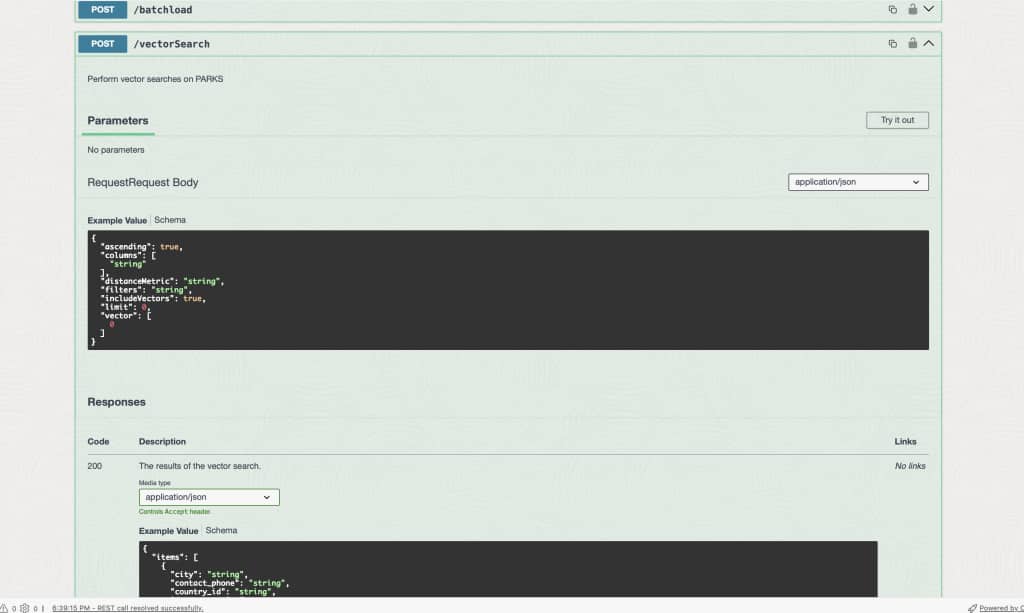Click the POST badge on /batchload
The height and width of the screenshot is (613, 1024).
[101, 9]
